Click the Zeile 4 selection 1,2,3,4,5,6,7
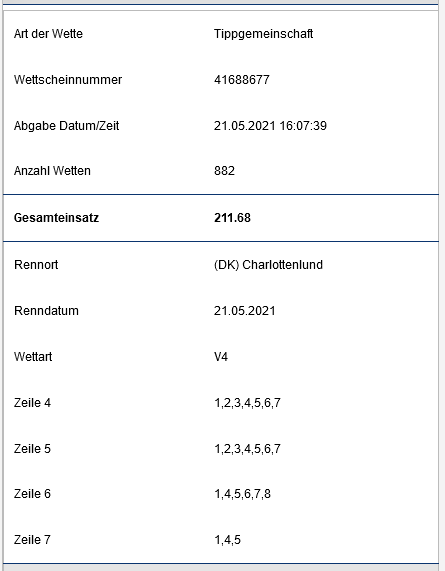Viewport: 445px width, 571px height. (247, 403)
